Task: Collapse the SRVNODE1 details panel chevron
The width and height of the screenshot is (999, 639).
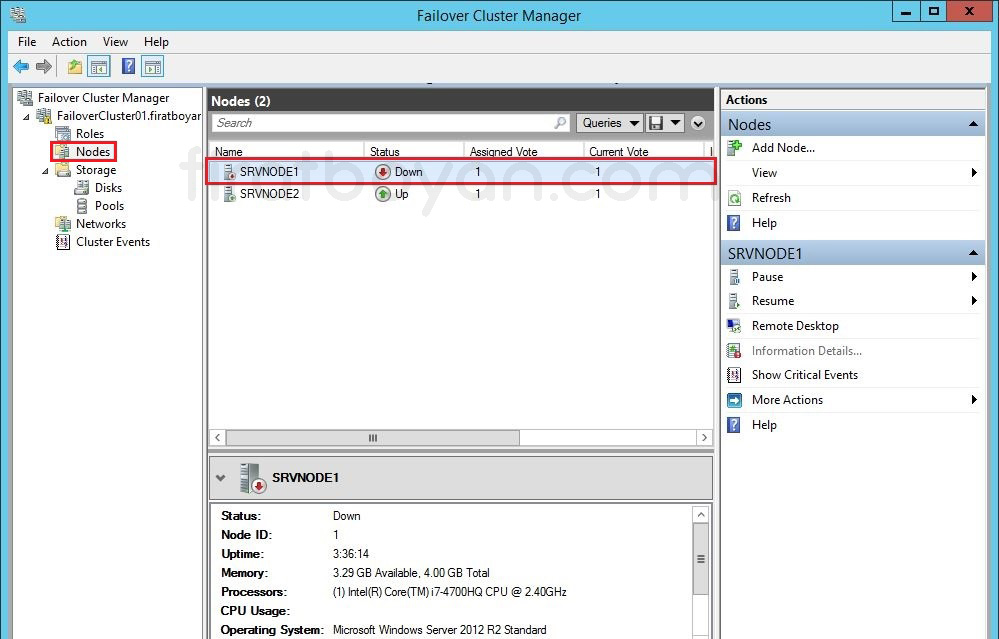Action: [x=220, y=478]
